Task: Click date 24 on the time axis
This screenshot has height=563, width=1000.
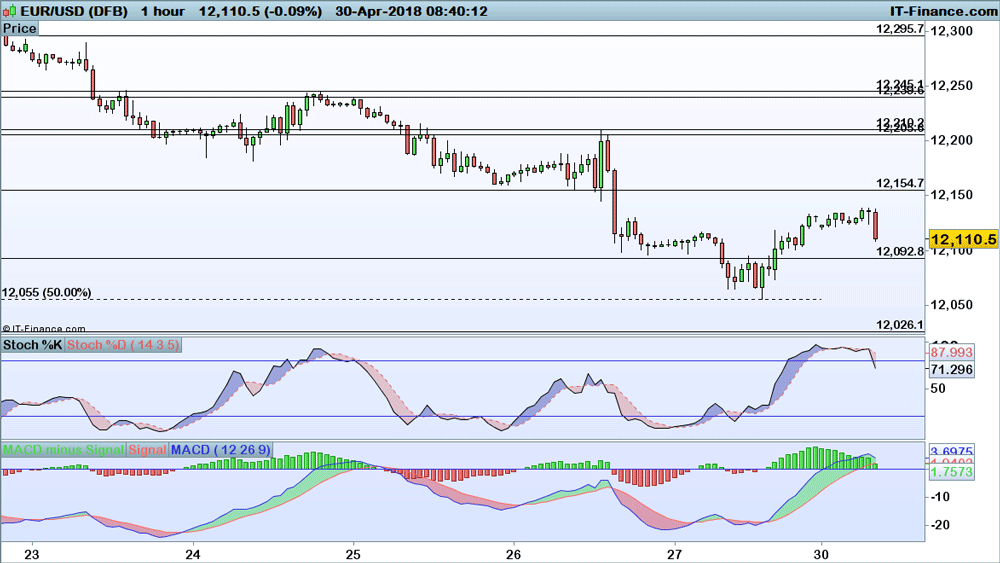Action: pos(193,553)
